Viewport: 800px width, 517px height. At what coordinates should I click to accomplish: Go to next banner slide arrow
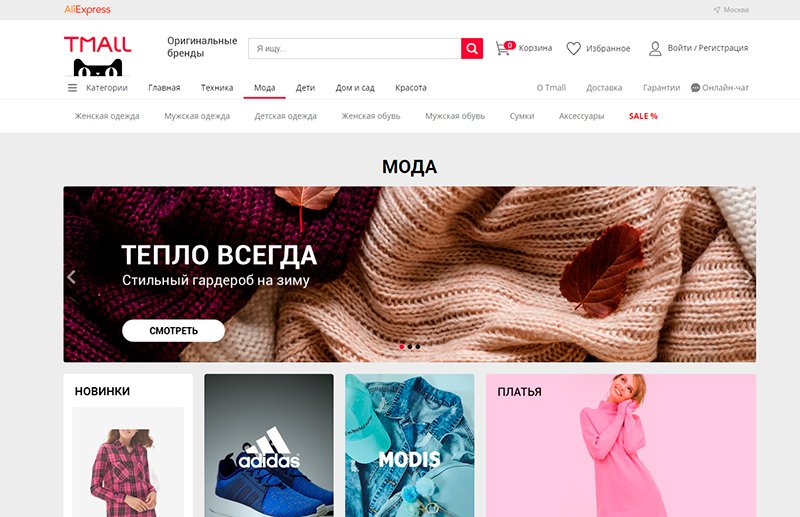pyautogui.click(x=748, y=277)
